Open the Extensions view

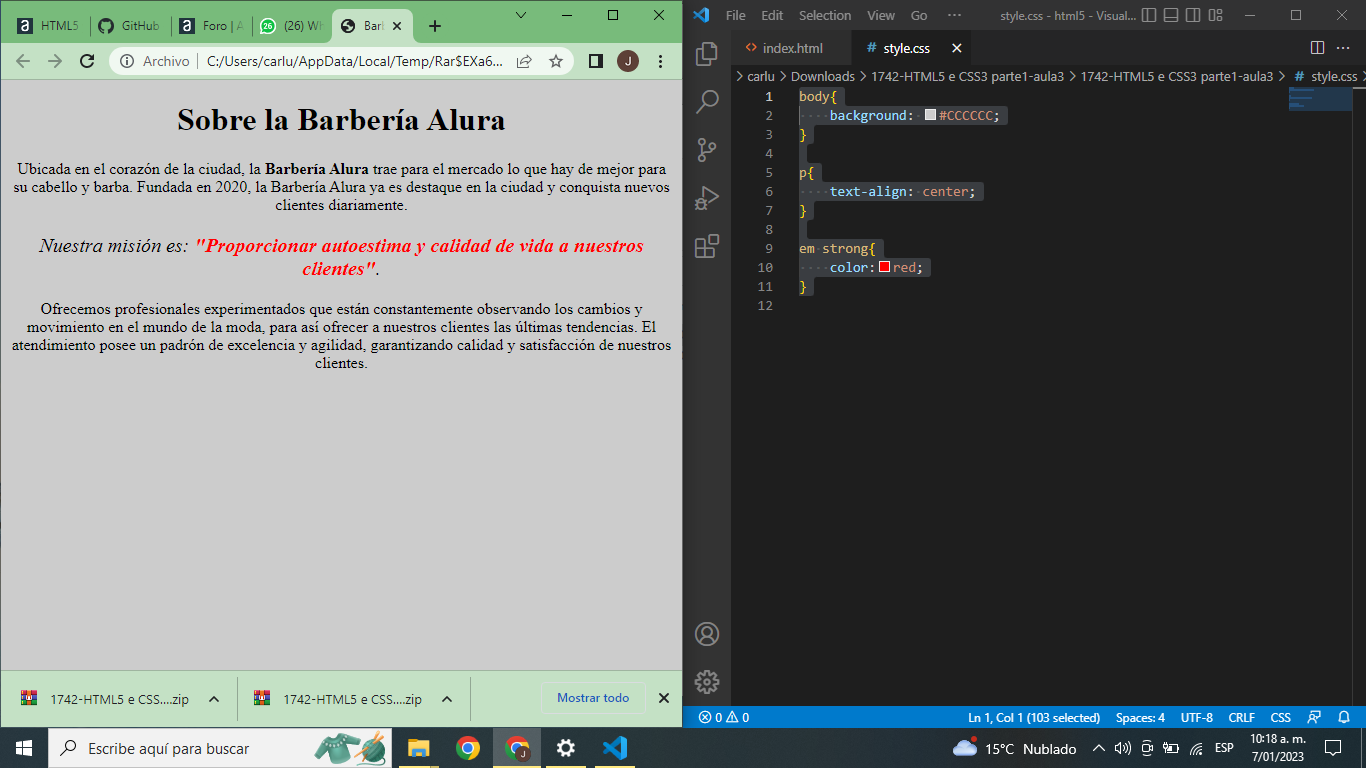(707, 246)
